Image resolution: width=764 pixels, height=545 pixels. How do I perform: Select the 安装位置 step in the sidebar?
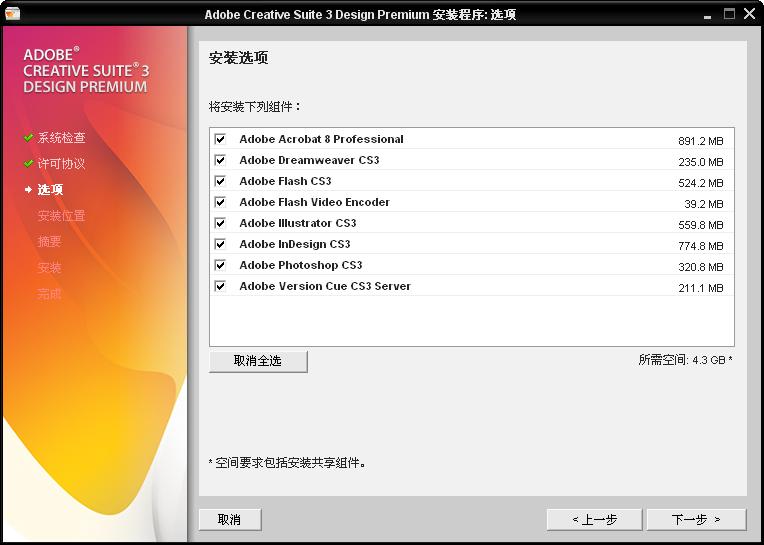click(x=61, y=215)
